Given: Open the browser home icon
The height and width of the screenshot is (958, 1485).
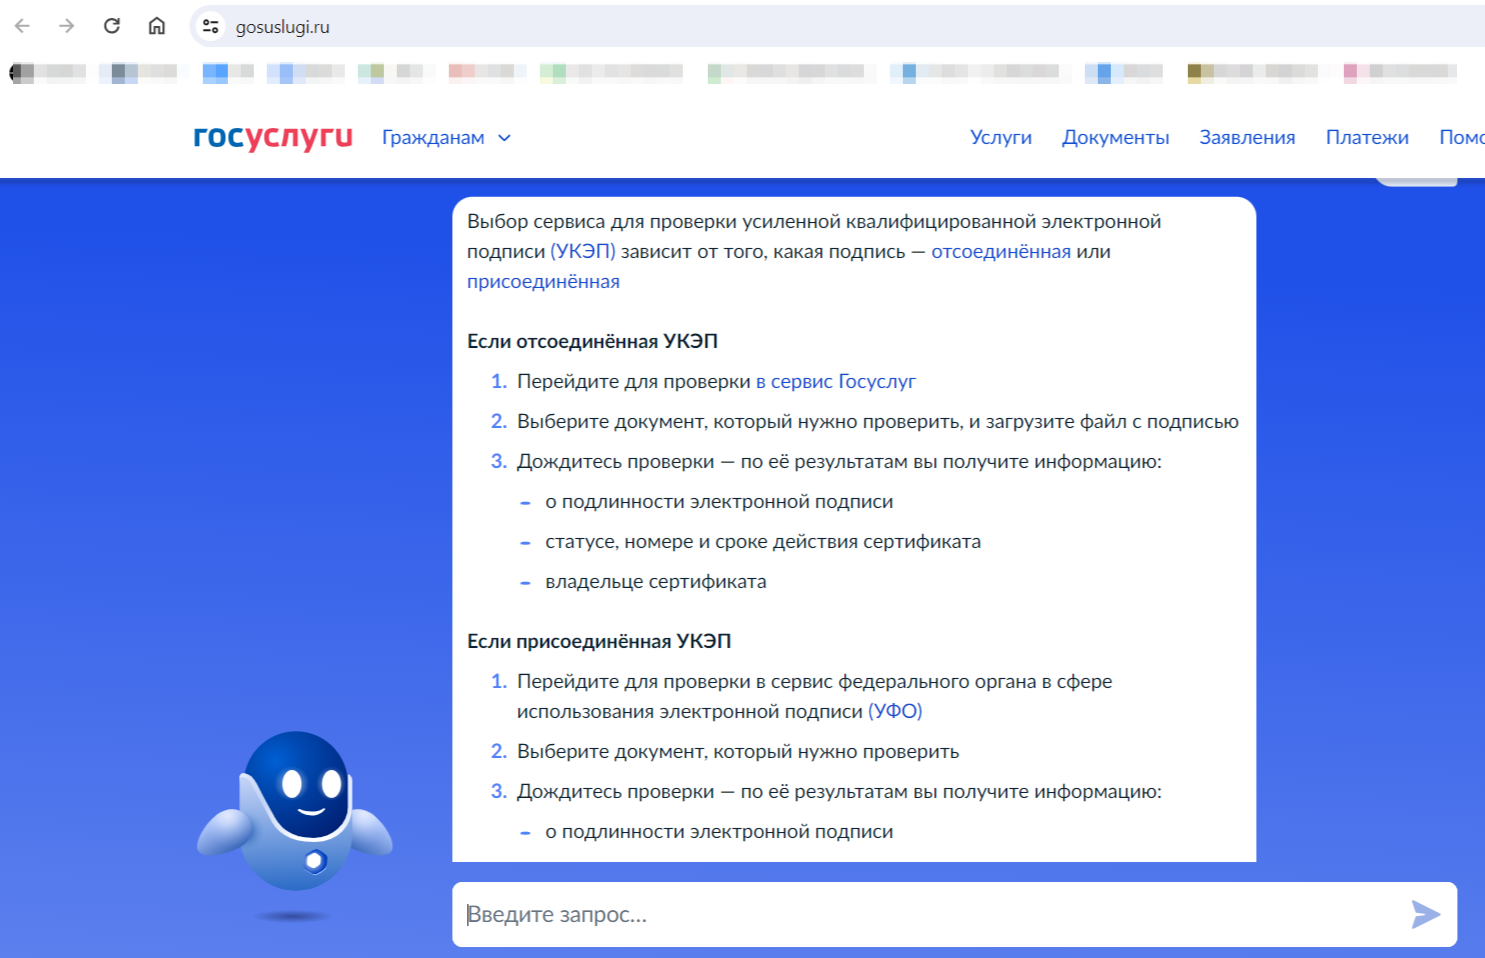Looking at the screenshot, I should coord(157,26).
